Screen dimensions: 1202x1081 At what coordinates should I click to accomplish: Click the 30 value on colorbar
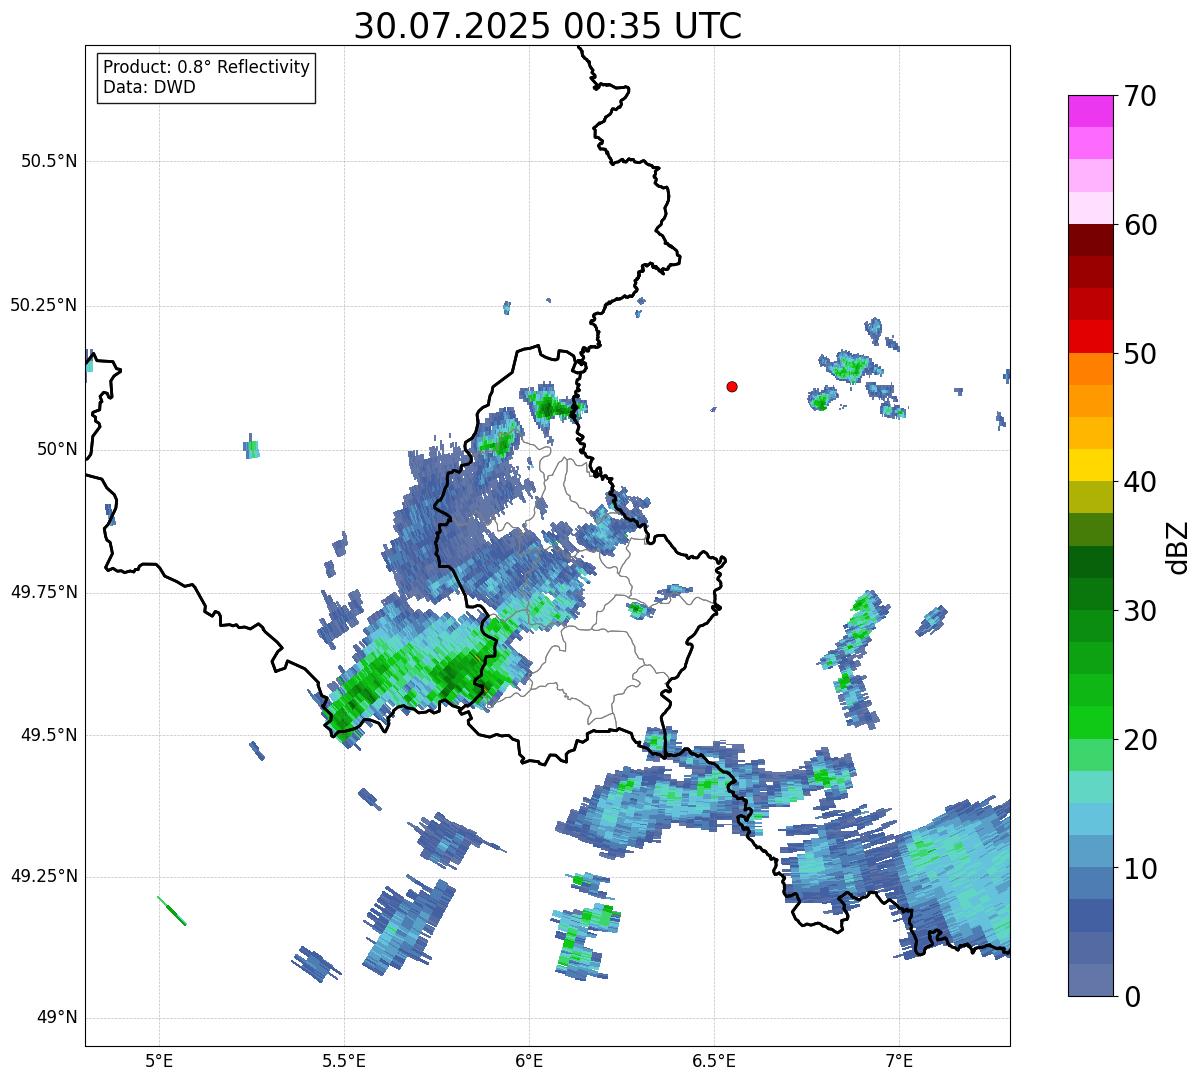point(1140,611)
